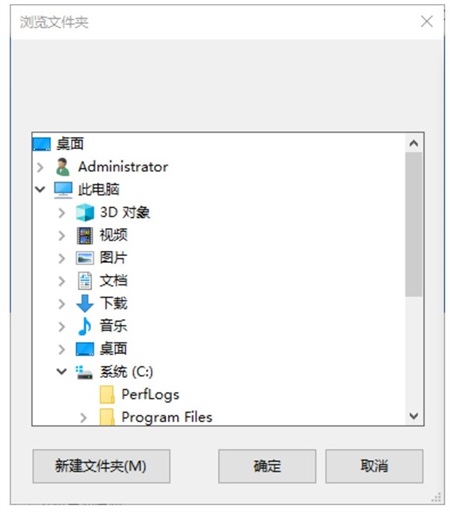Click the 文档 document icon
450x512 pixels.
[x=85, y=281]
